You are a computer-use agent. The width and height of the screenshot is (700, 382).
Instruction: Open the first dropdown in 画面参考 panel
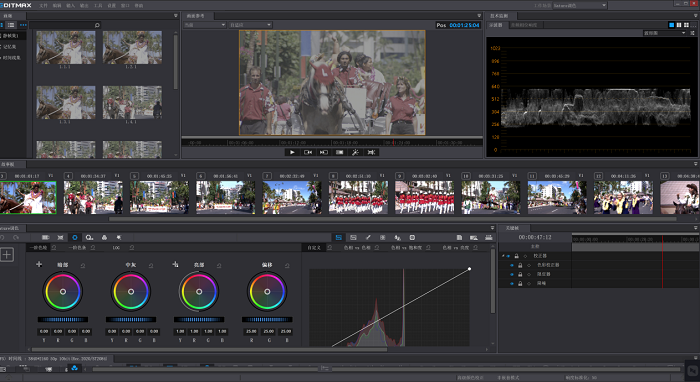204,25
